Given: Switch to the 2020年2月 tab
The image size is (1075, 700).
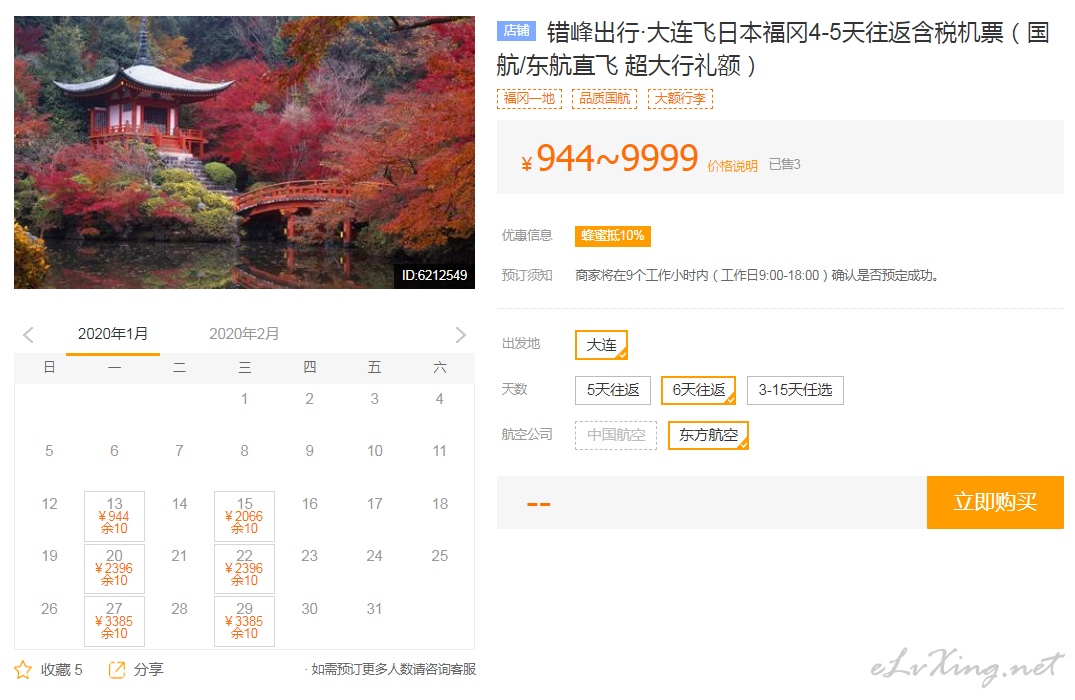Looking at the screenshot, I should click(x=243, y=334).
